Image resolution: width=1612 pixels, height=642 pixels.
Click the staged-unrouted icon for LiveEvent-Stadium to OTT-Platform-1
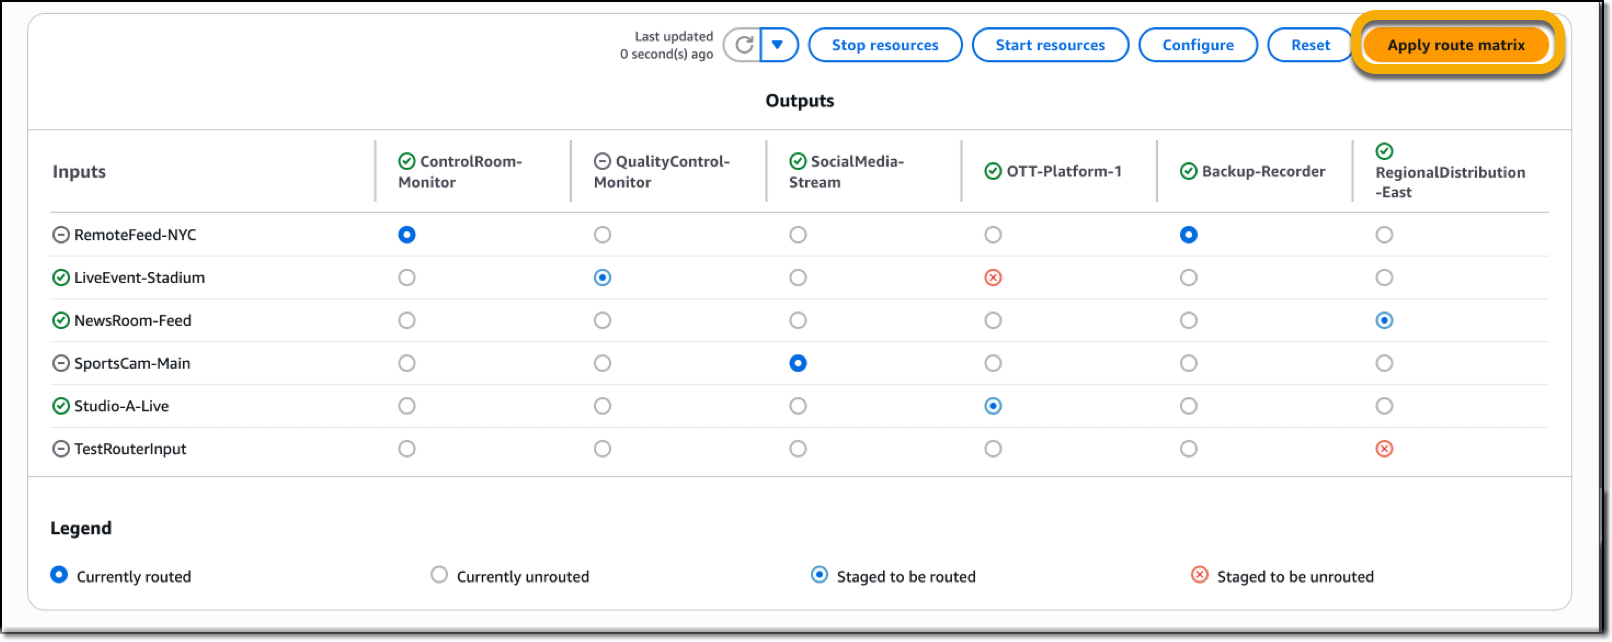click(x=993, y=278)
